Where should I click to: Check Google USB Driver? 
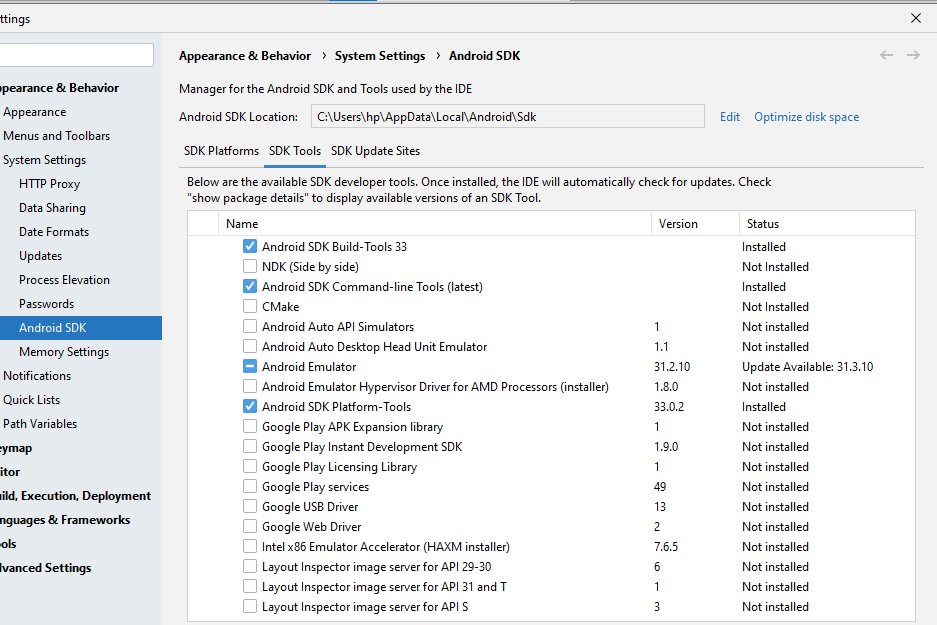tap(250, 507)
